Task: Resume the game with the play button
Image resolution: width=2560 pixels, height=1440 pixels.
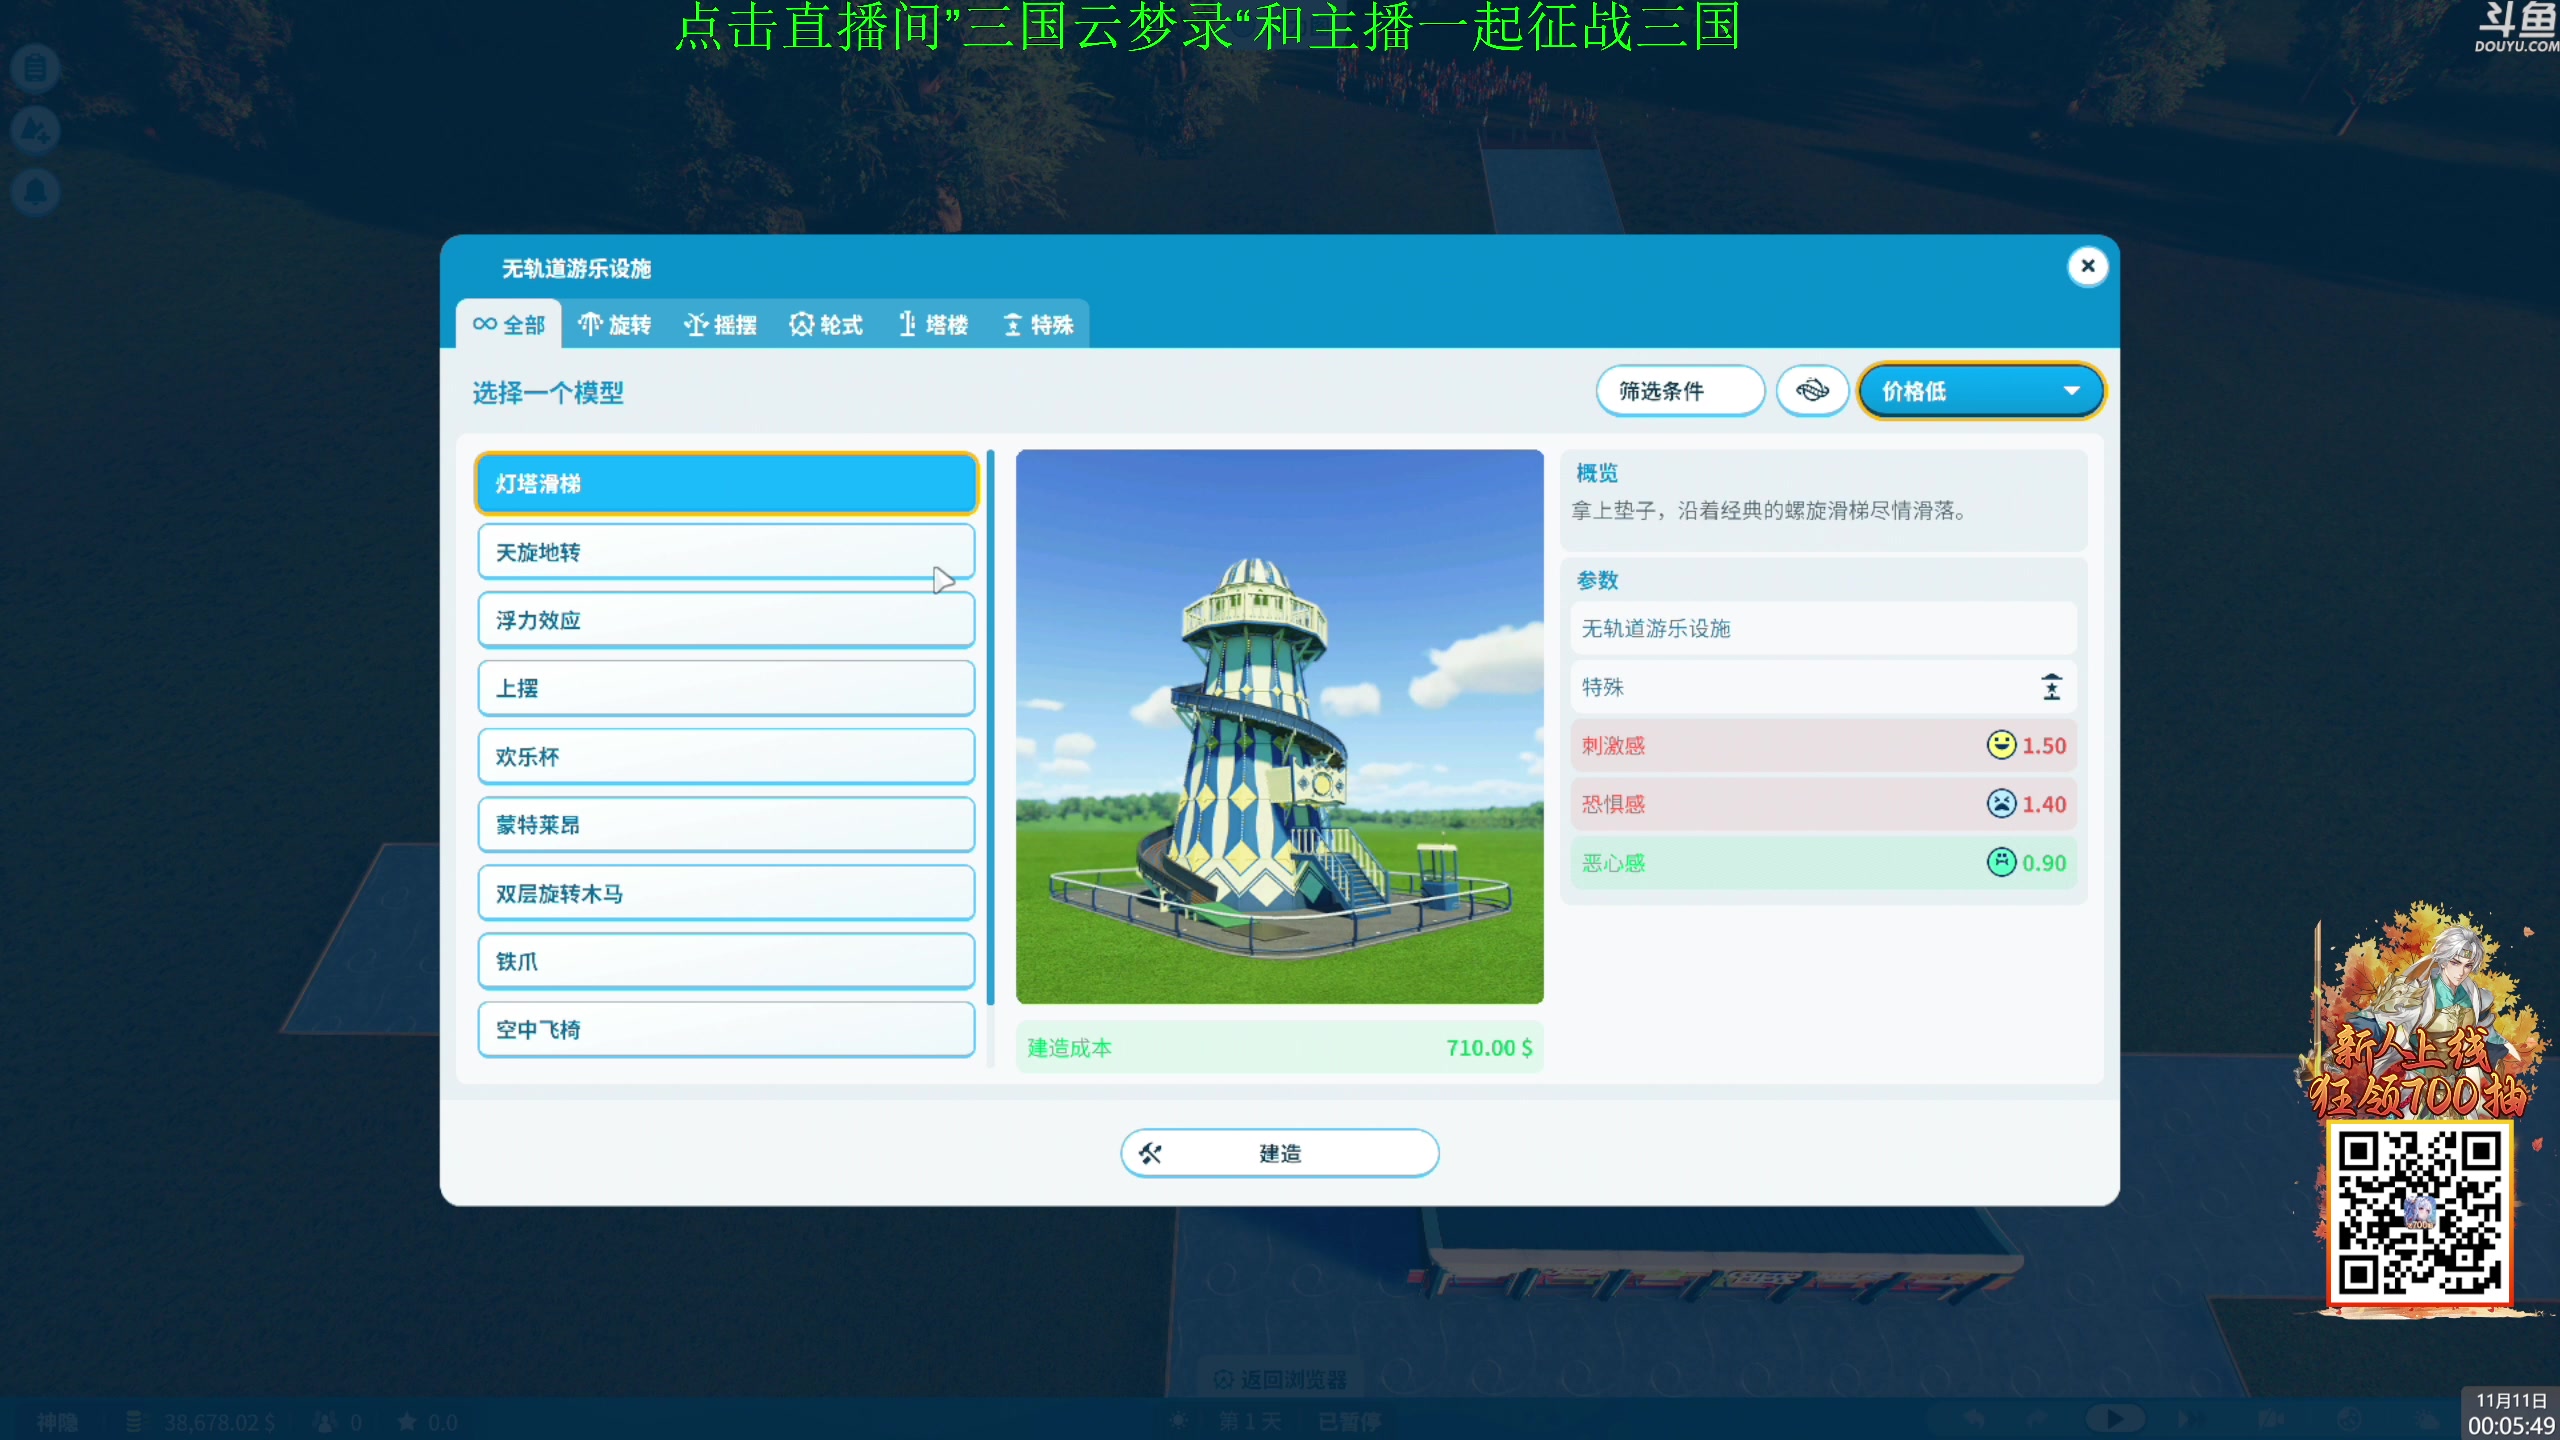Action: click(2116, 1420)
